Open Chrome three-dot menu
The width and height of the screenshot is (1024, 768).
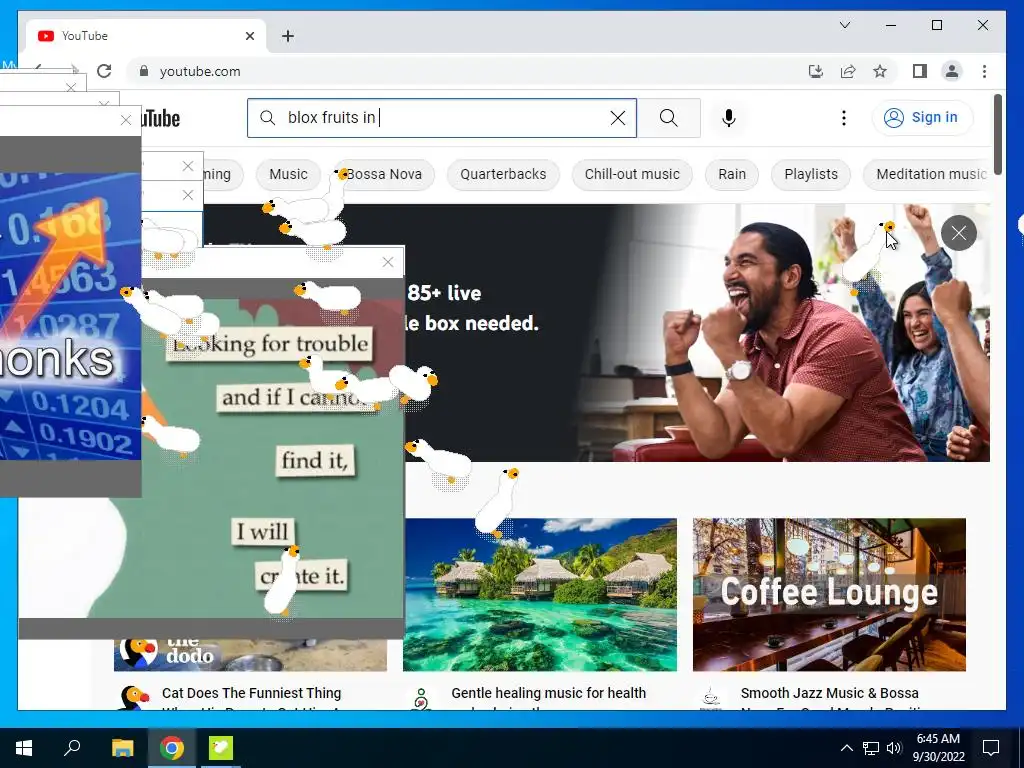[x=984, y=71]
